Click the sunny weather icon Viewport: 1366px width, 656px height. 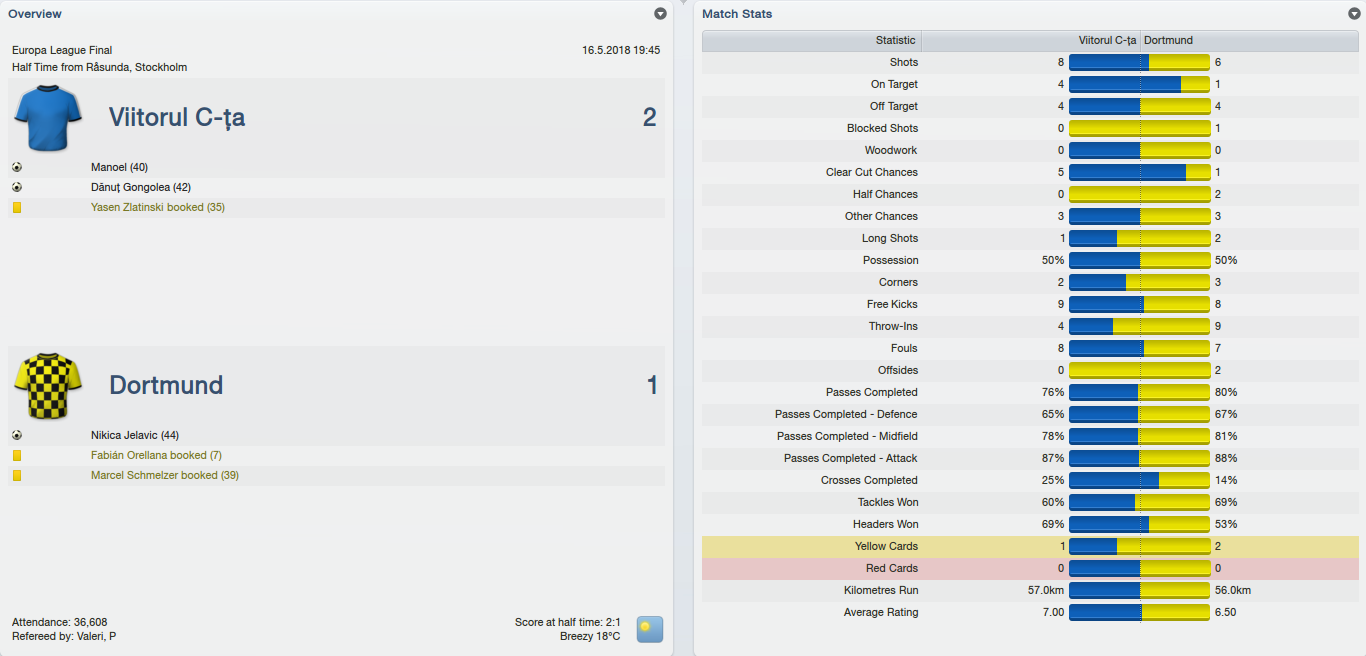[x=650, y=629]
